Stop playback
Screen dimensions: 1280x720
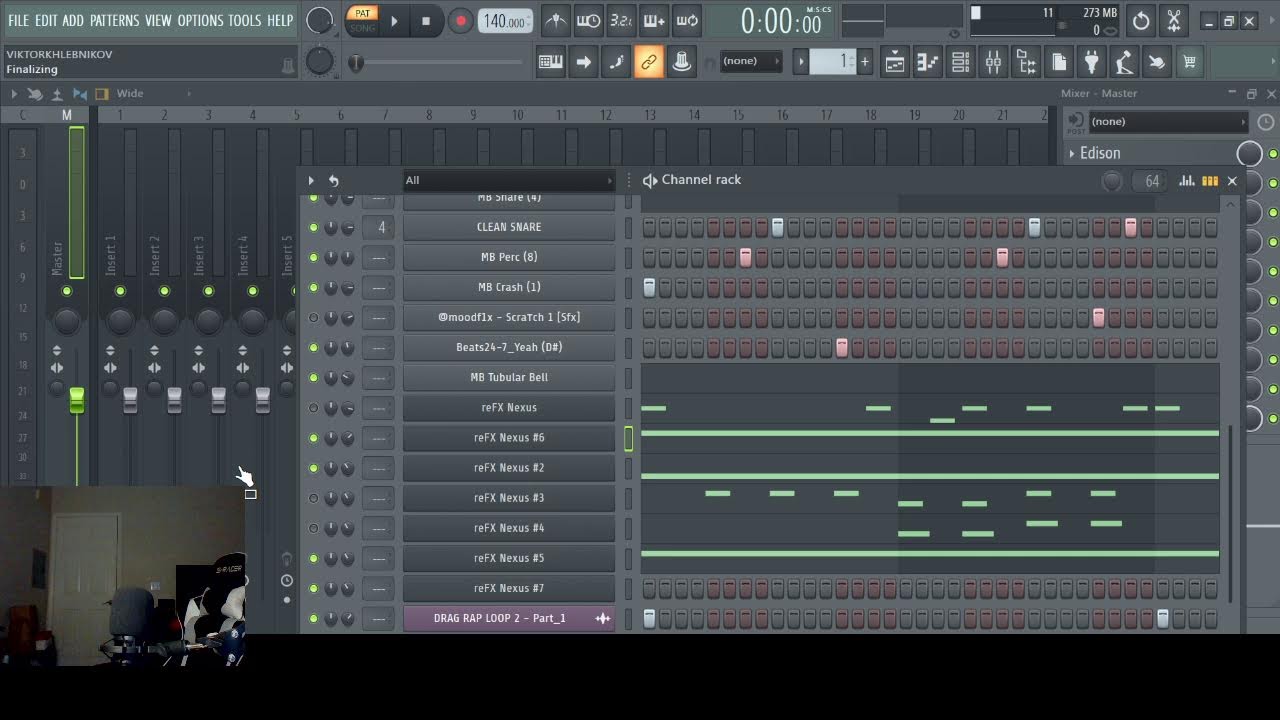426,20
